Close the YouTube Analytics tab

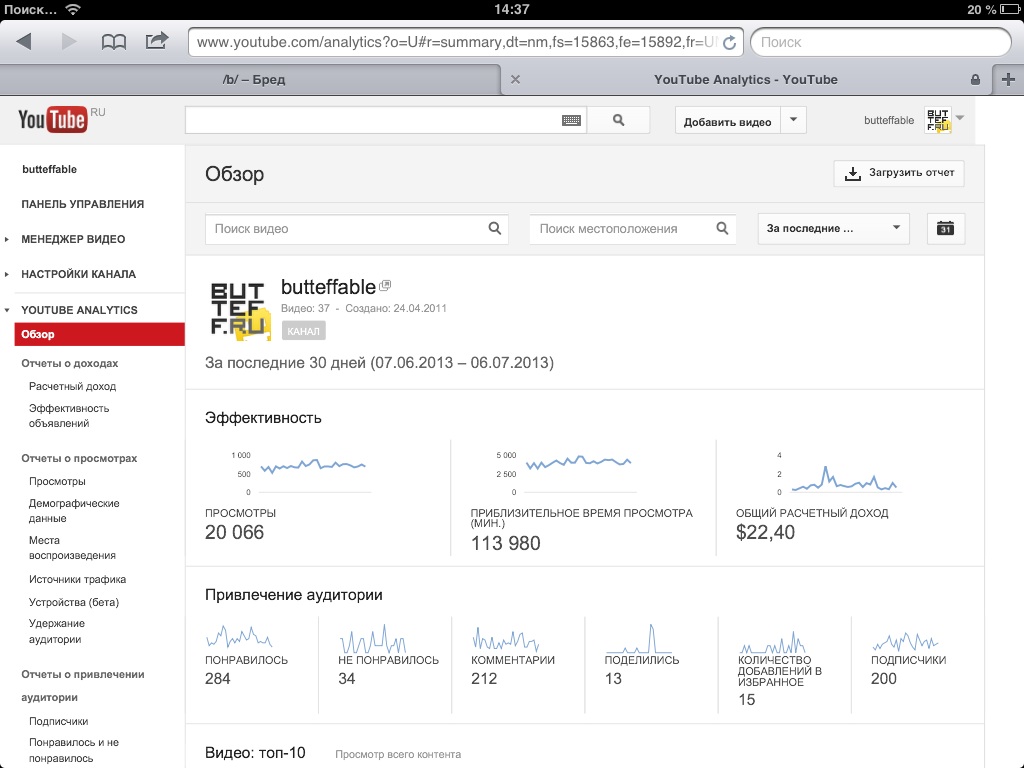point(515,80)
